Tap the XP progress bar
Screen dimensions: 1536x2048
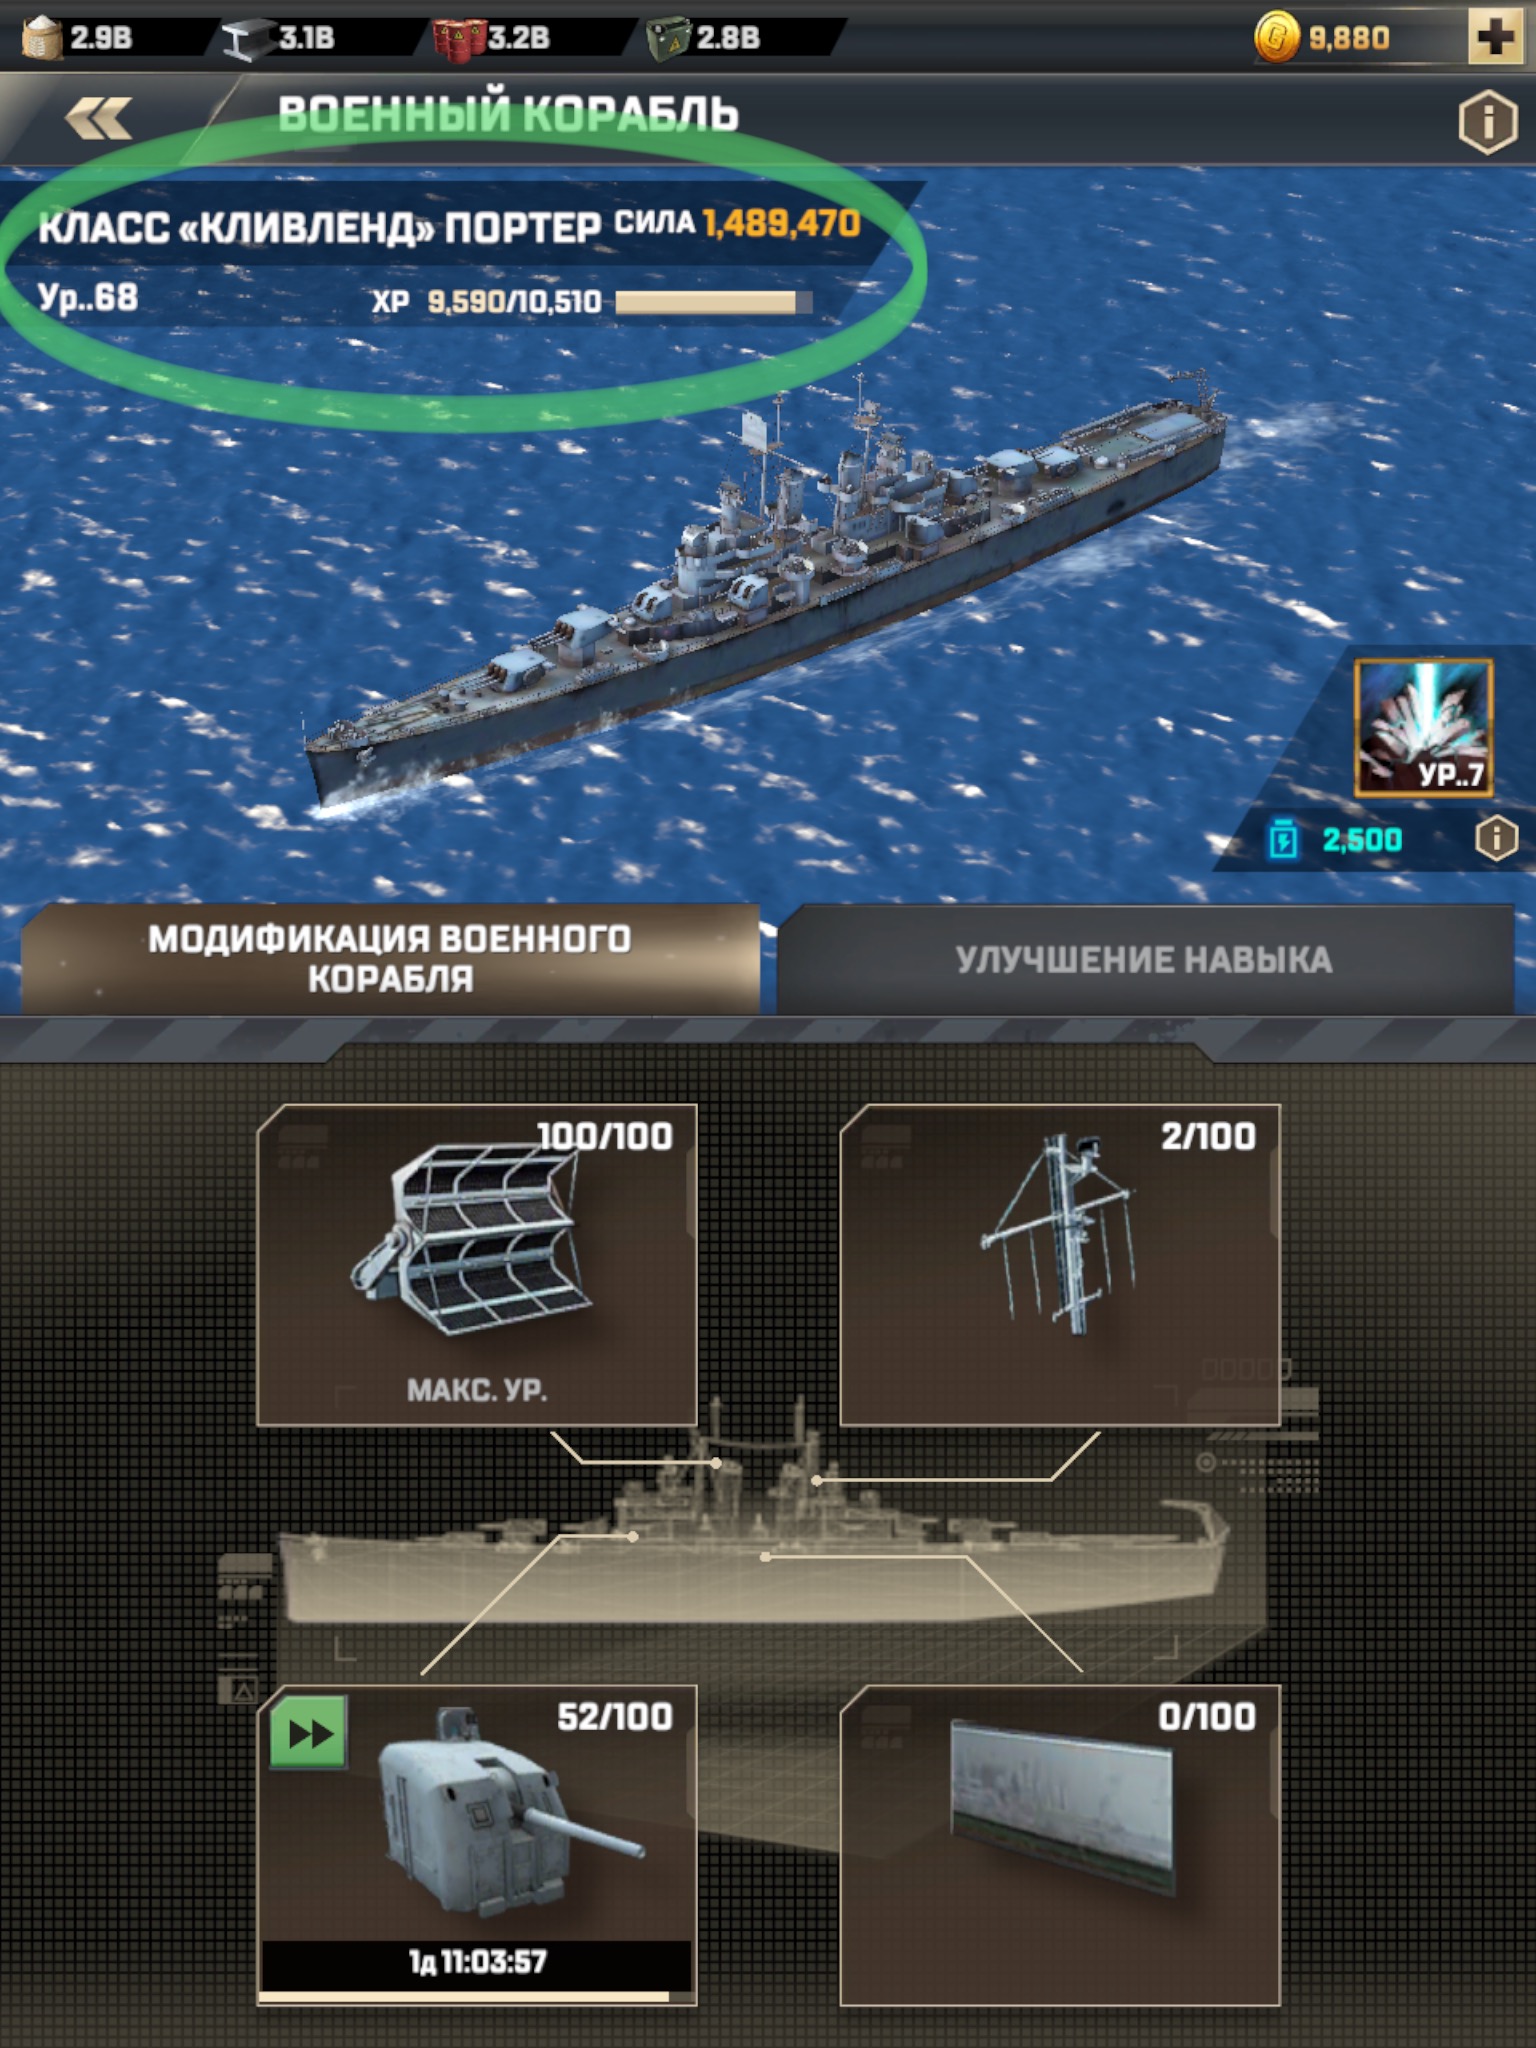pyautogui.click(x=713, y=302)
